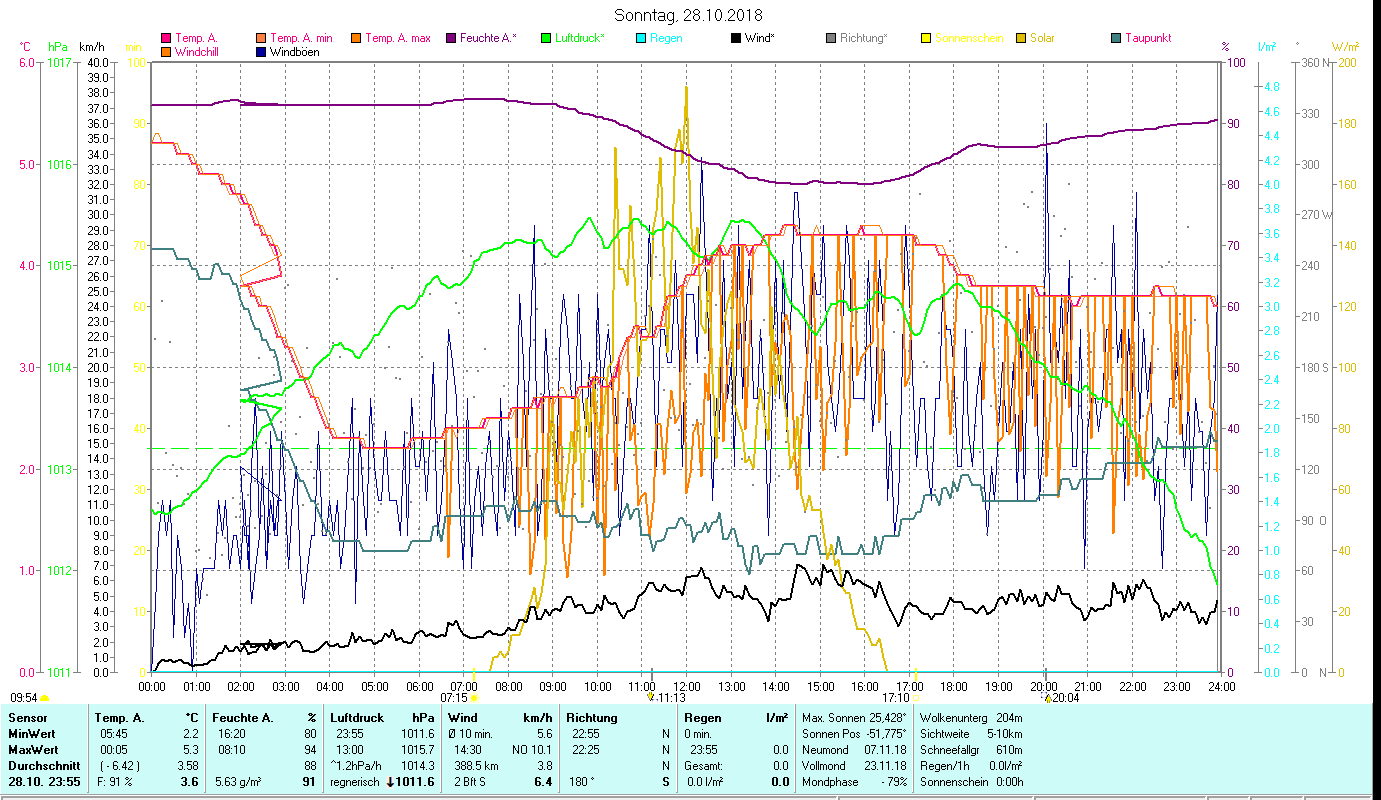
Task: Click the dark blue Windböen legend square
Action: tap(262, 52)
